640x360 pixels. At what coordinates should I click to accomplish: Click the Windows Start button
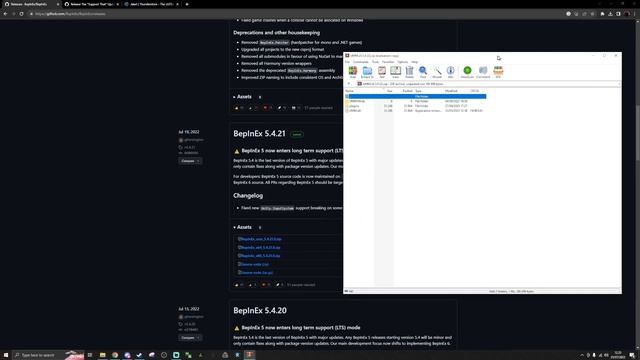point(6,355)
